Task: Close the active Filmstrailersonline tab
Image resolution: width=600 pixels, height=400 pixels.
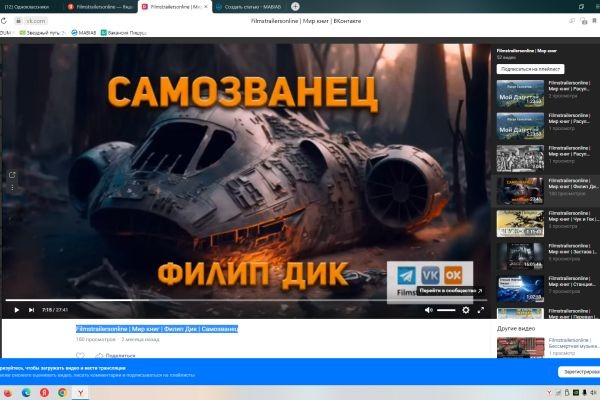Action: (x=206, y=7)
